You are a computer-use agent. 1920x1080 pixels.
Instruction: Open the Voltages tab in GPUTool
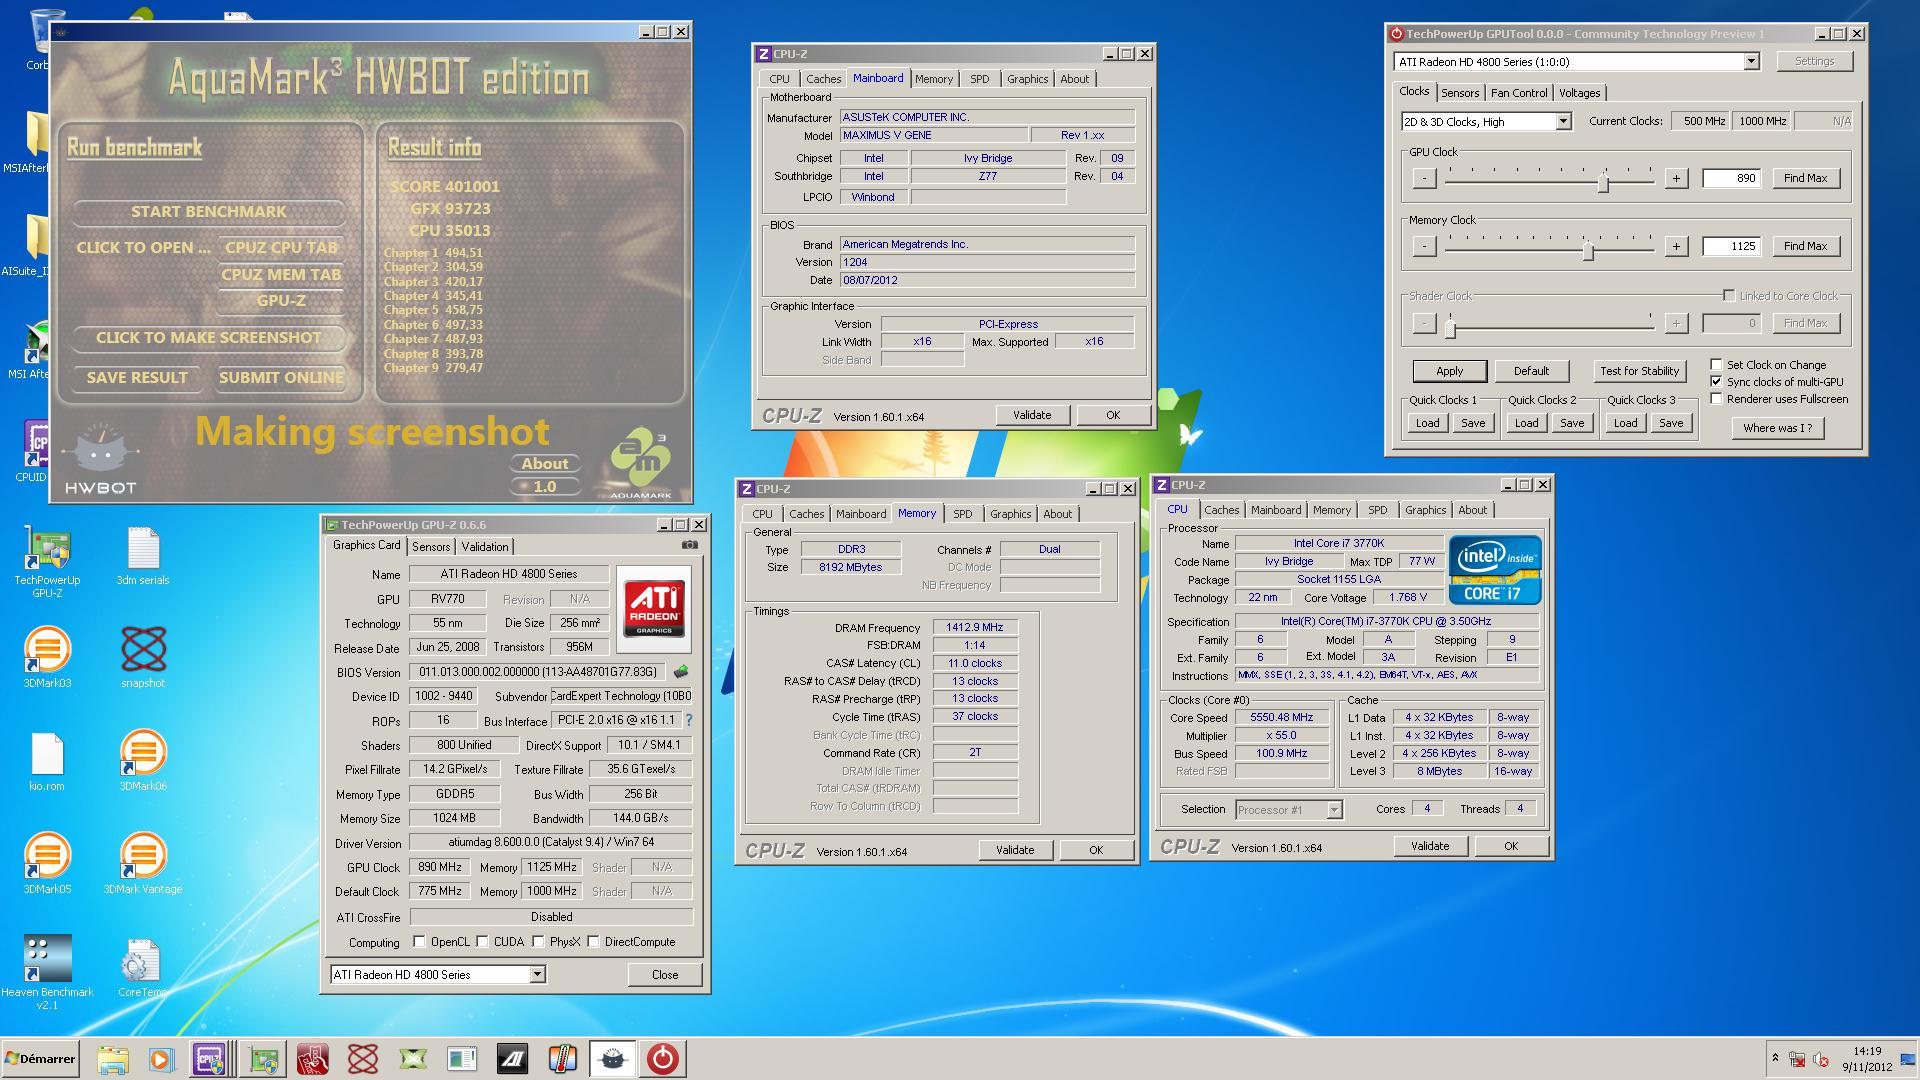tap(1579, 93)
